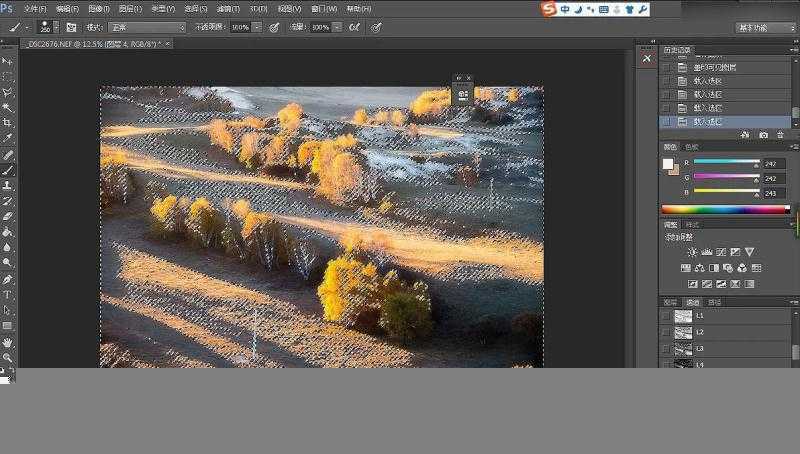
Task: Add a Photo Filter adjustment
Action: (x=728, y=268)
